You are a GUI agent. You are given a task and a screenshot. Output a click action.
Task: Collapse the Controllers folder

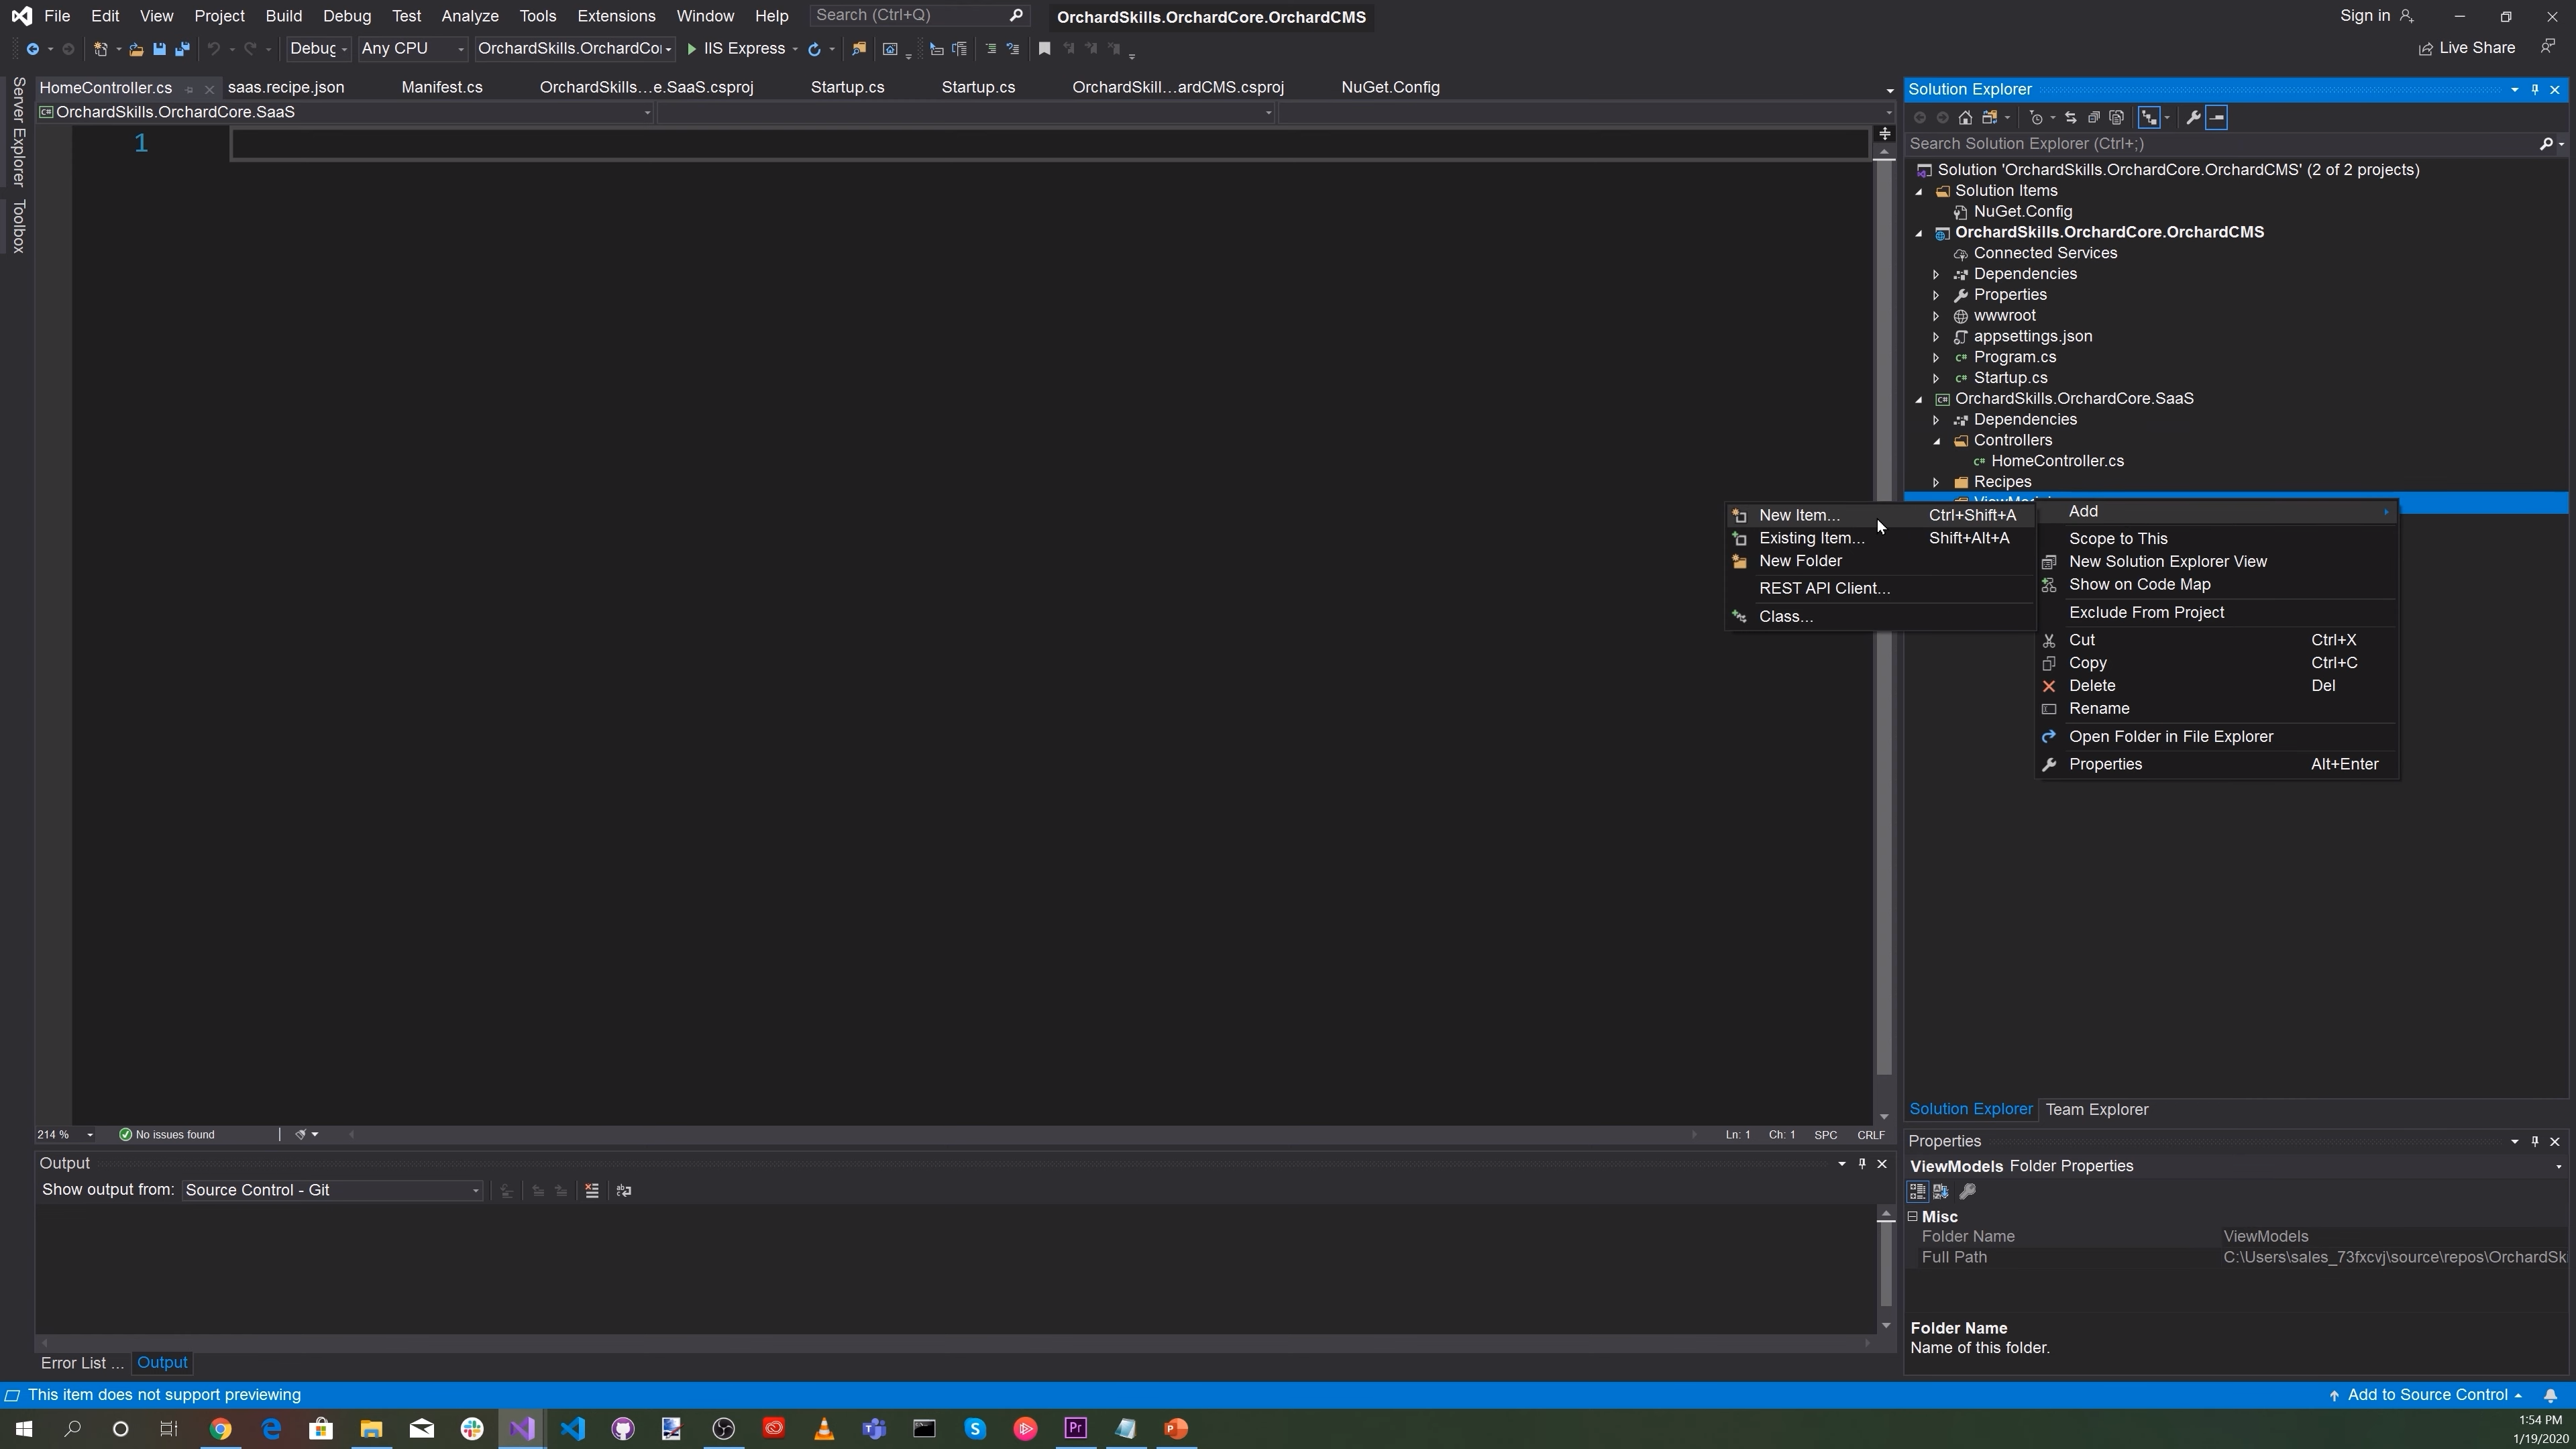(x=1937, y=441)
